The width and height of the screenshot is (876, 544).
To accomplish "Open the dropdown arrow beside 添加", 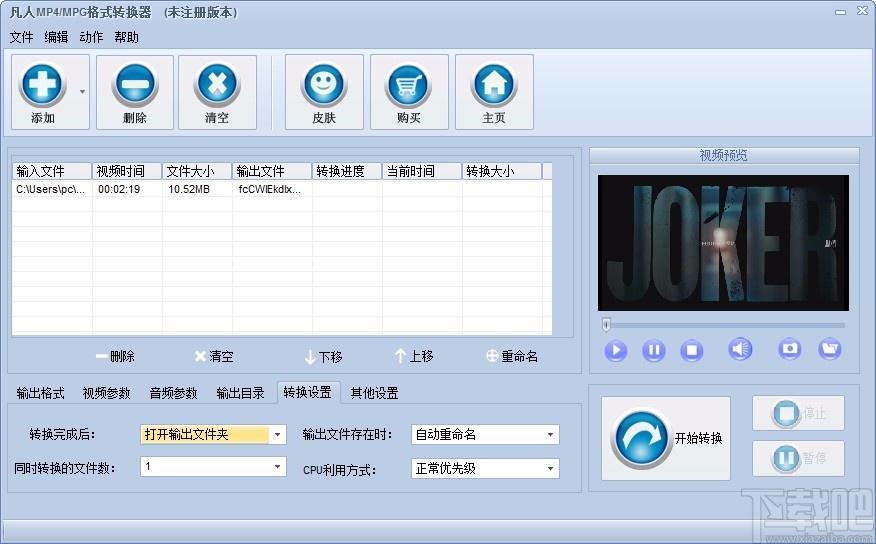I will pos(83,92).
